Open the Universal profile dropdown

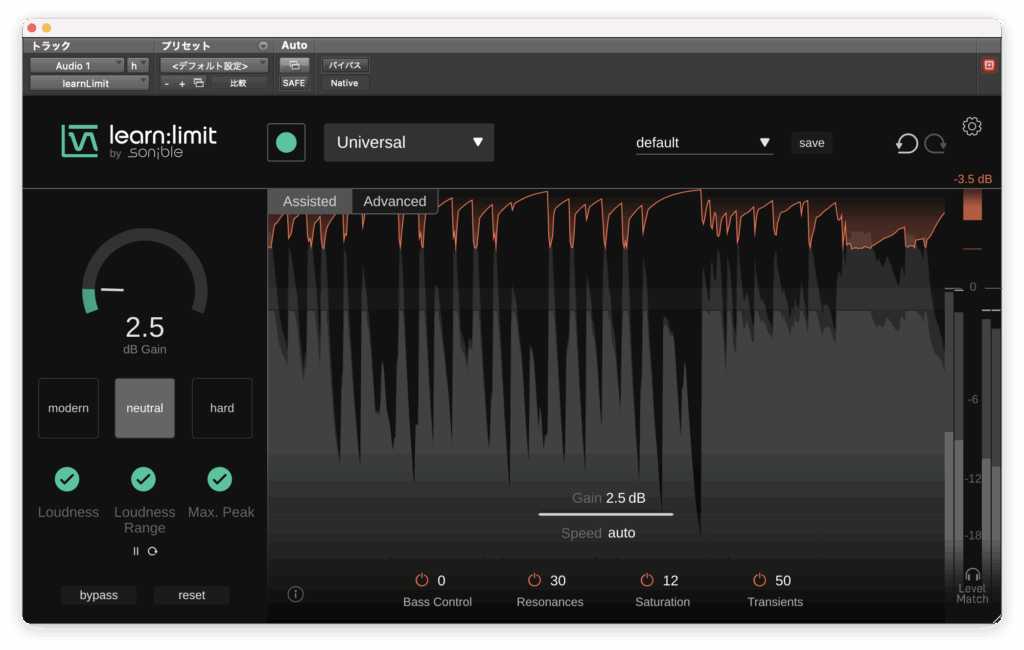pyautogui.click(x=409, y=142)
